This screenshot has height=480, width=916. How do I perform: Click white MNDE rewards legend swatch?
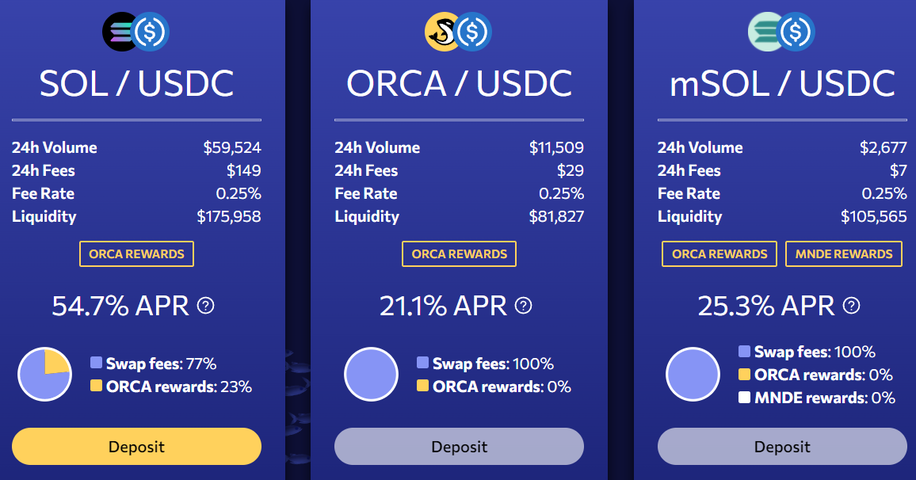(x=744, y=398)
